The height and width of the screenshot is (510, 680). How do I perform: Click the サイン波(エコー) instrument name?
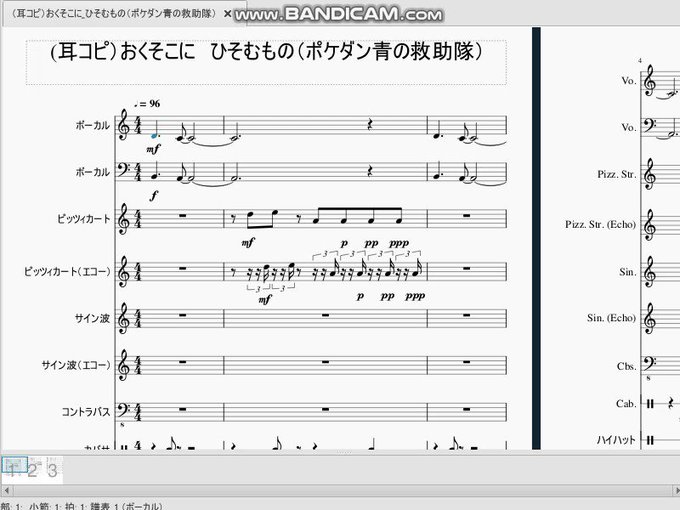[76, 365]
